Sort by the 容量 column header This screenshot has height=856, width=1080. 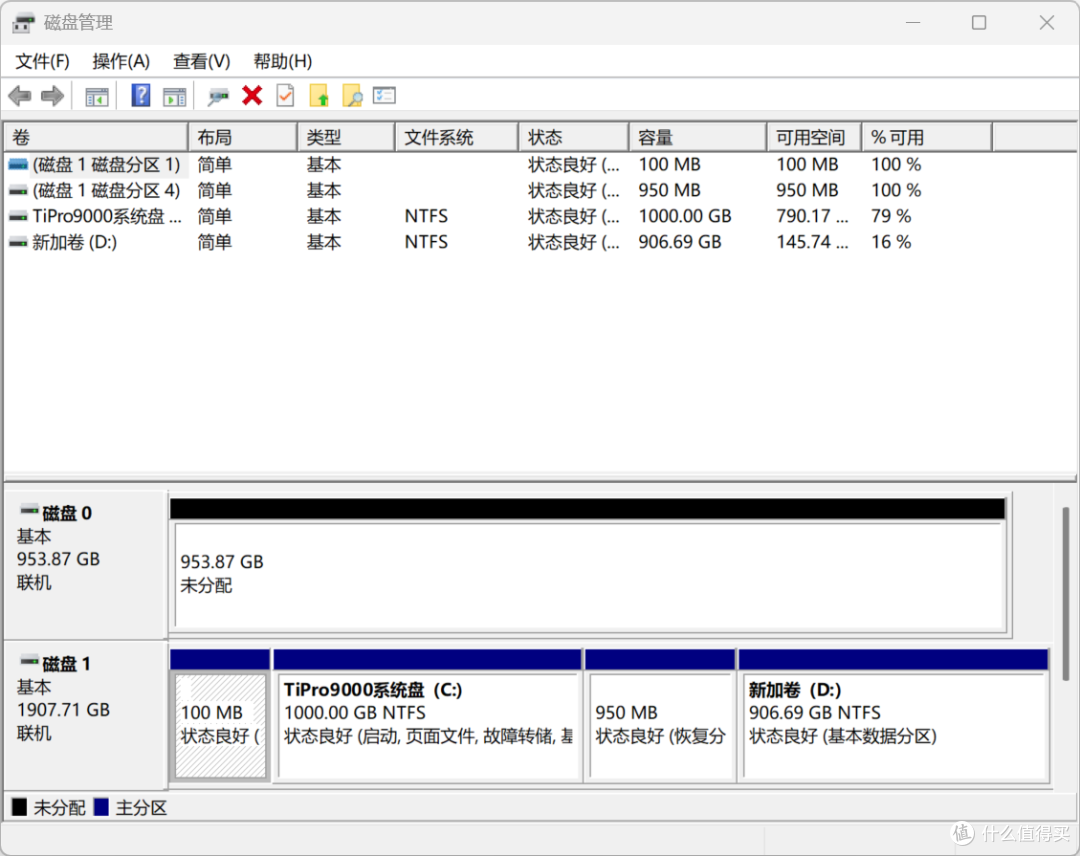[698, 137]
